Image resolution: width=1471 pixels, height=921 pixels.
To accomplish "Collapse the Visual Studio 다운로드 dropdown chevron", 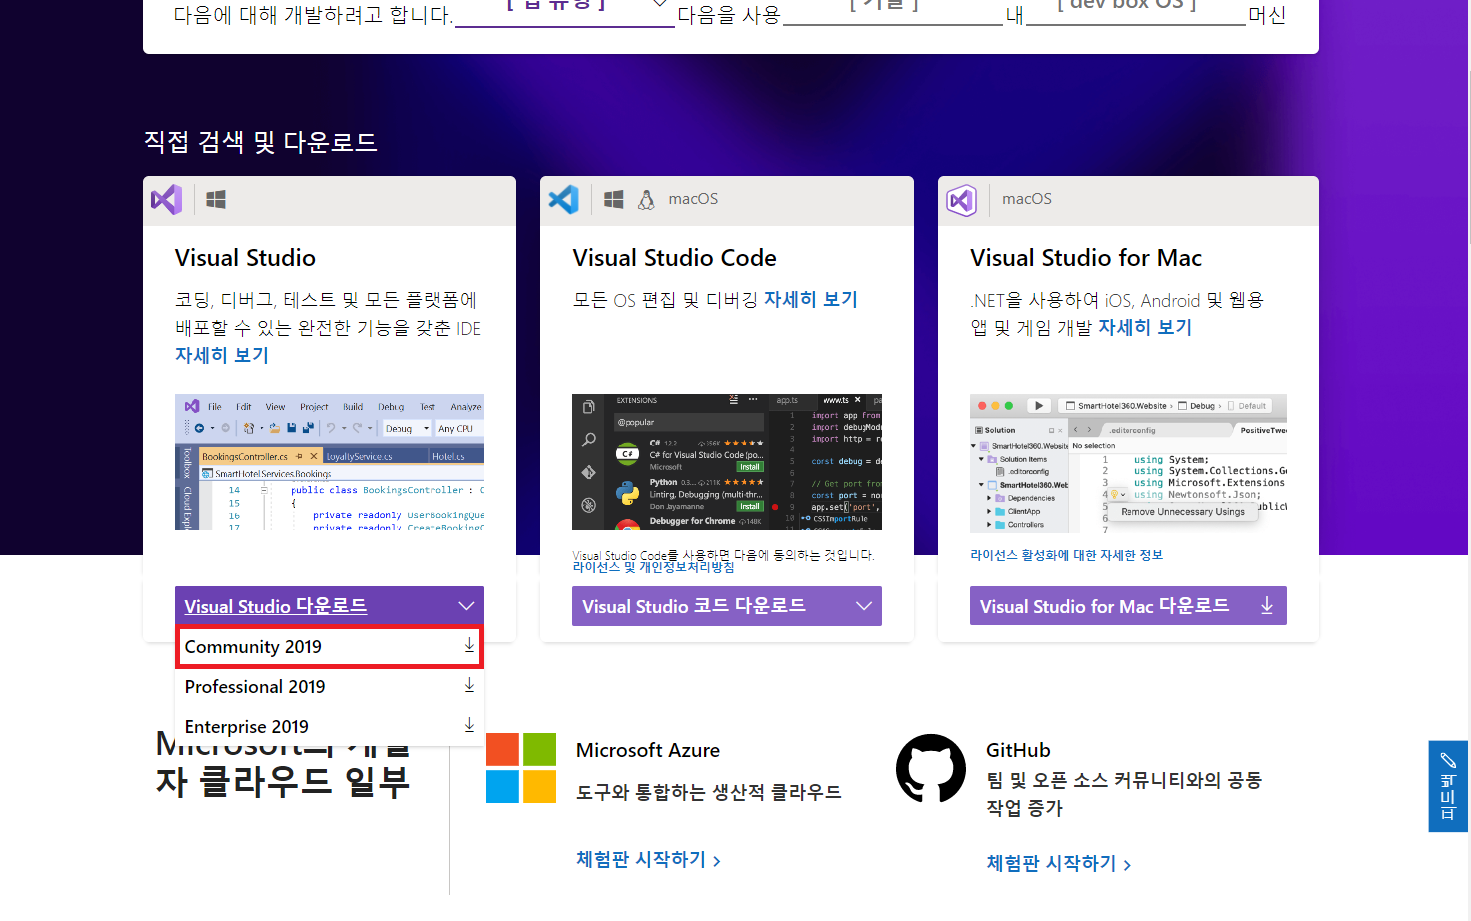I will [466, 606].
